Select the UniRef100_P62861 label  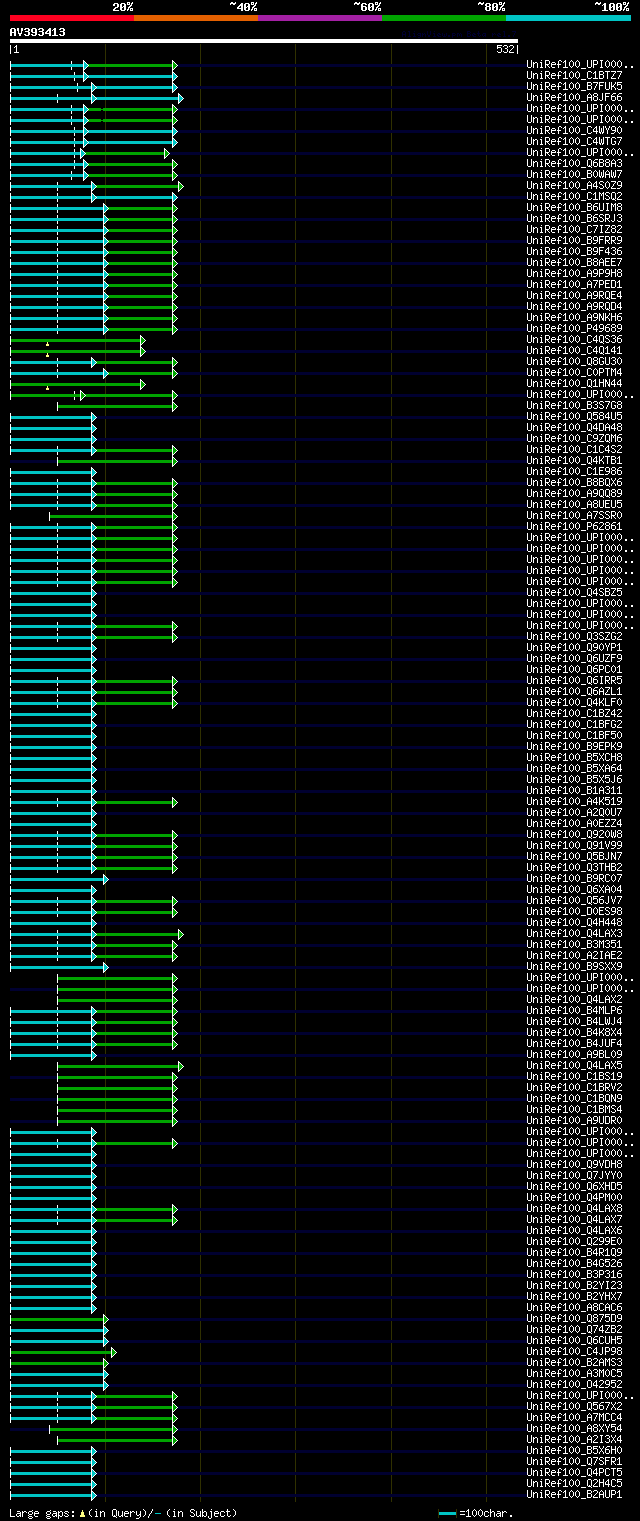tap(575, 526)
